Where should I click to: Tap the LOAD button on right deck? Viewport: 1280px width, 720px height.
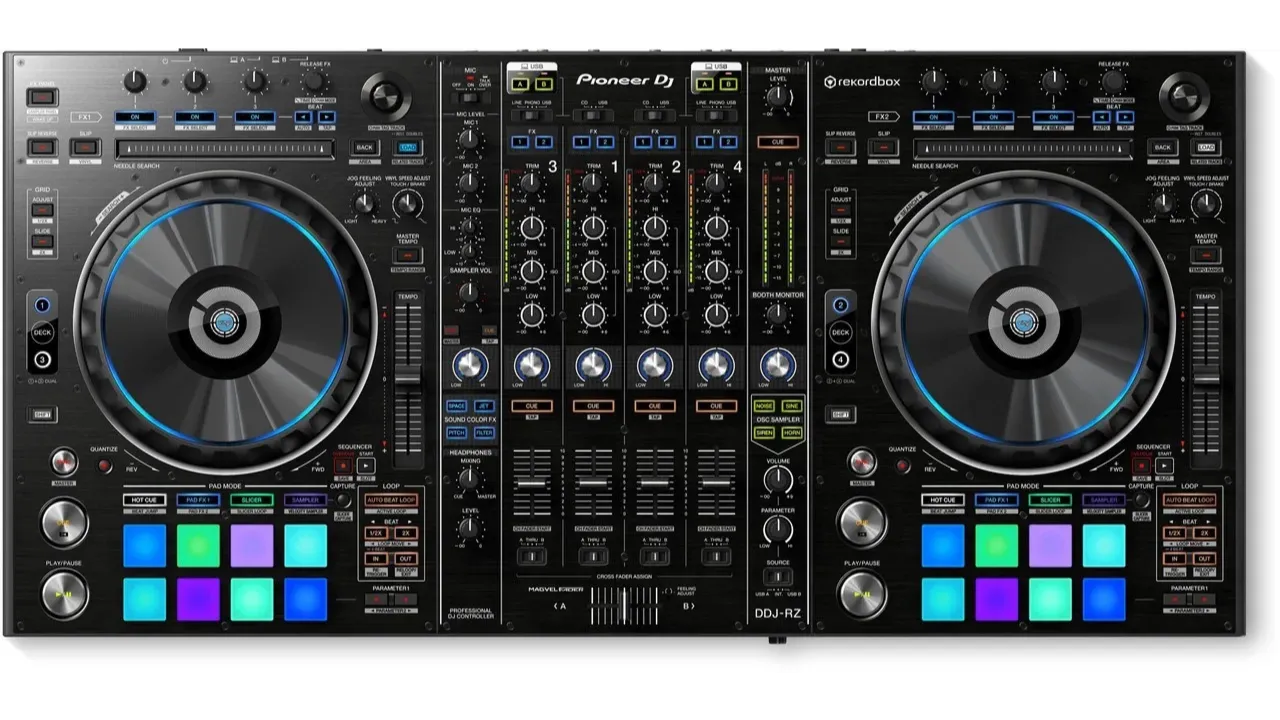[x=1206, y=148]
